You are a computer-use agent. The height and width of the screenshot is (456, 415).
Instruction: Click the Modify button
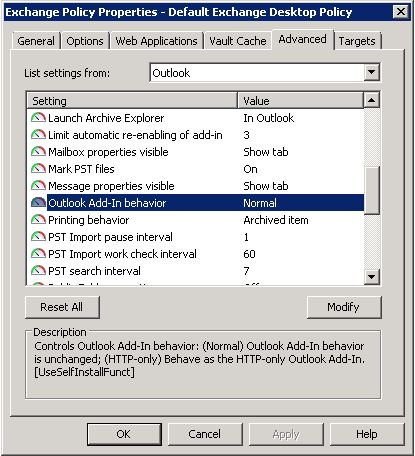[344, 307]
